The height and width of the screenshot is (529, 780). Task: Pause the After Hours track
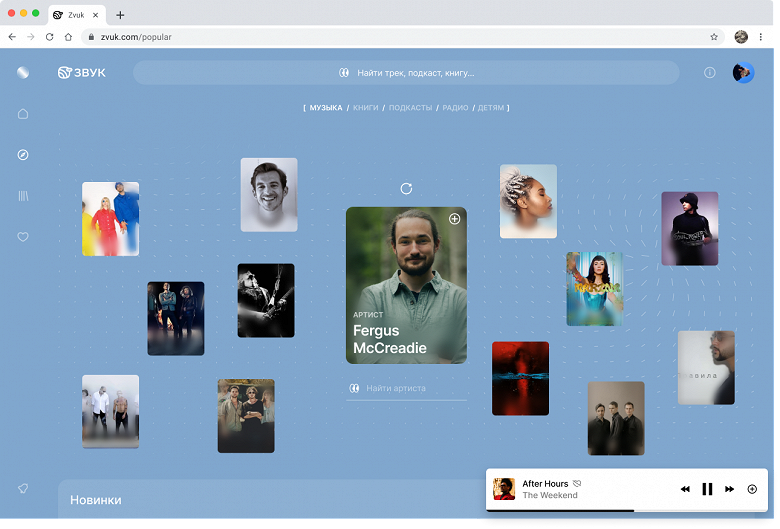707,489
